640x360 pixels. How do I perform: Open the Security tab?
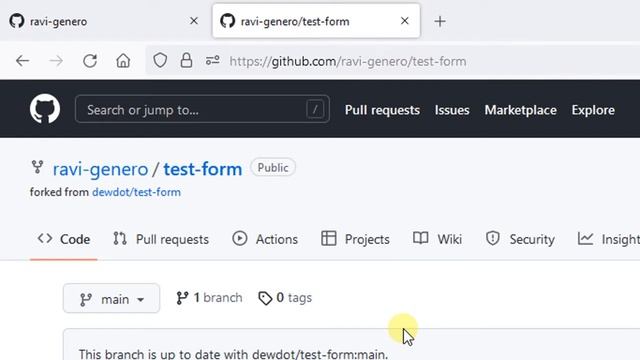click(520, 239)
